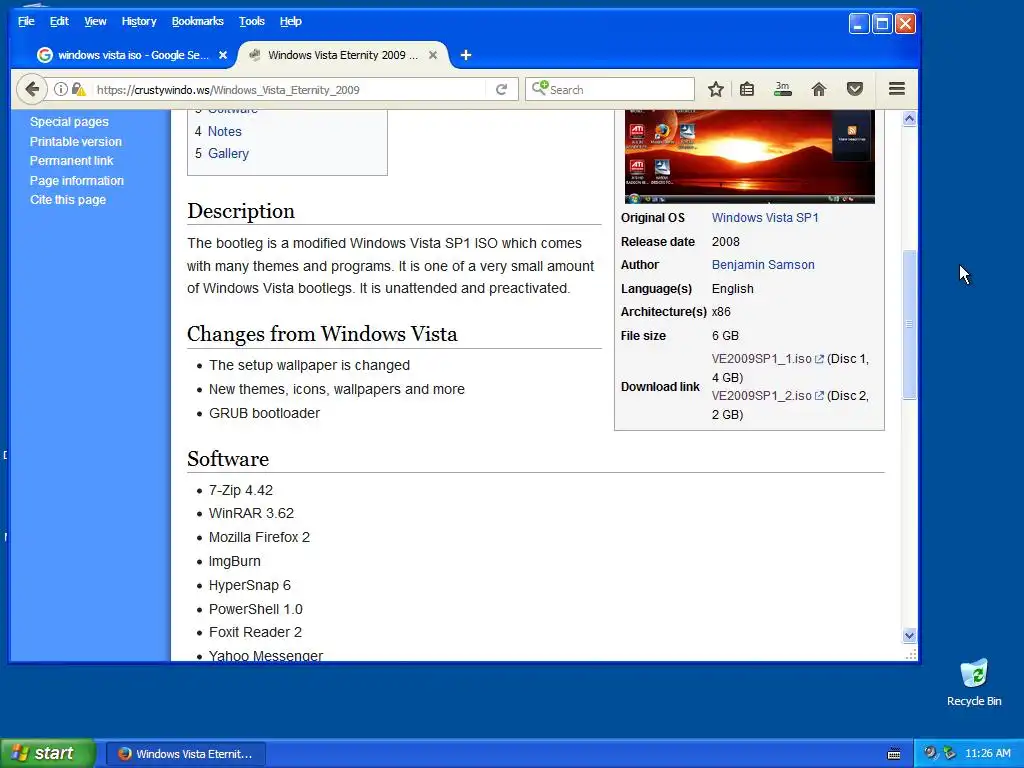Open Printable version link

(76, 142)
